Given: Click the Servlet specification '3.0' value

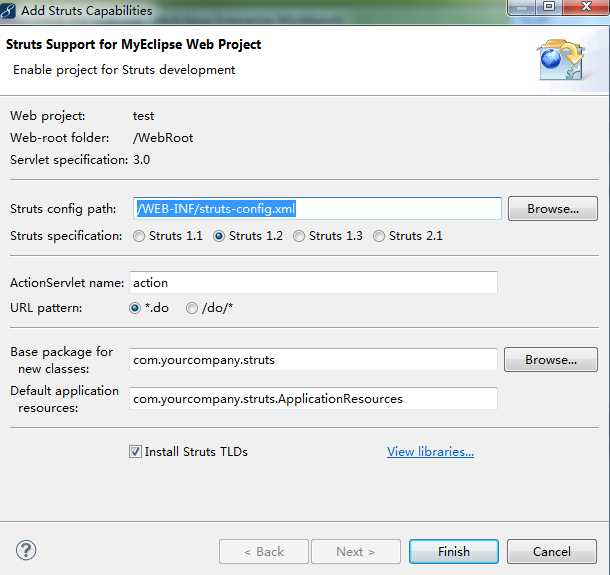Looking at the screenshot, I should [142, 160].
